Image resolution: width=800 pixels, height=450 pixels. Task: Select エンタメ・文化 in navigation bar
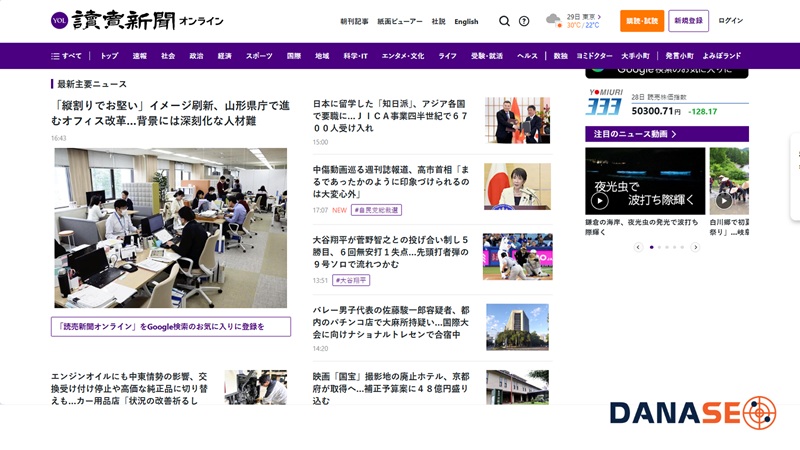[x=403, y=56]
